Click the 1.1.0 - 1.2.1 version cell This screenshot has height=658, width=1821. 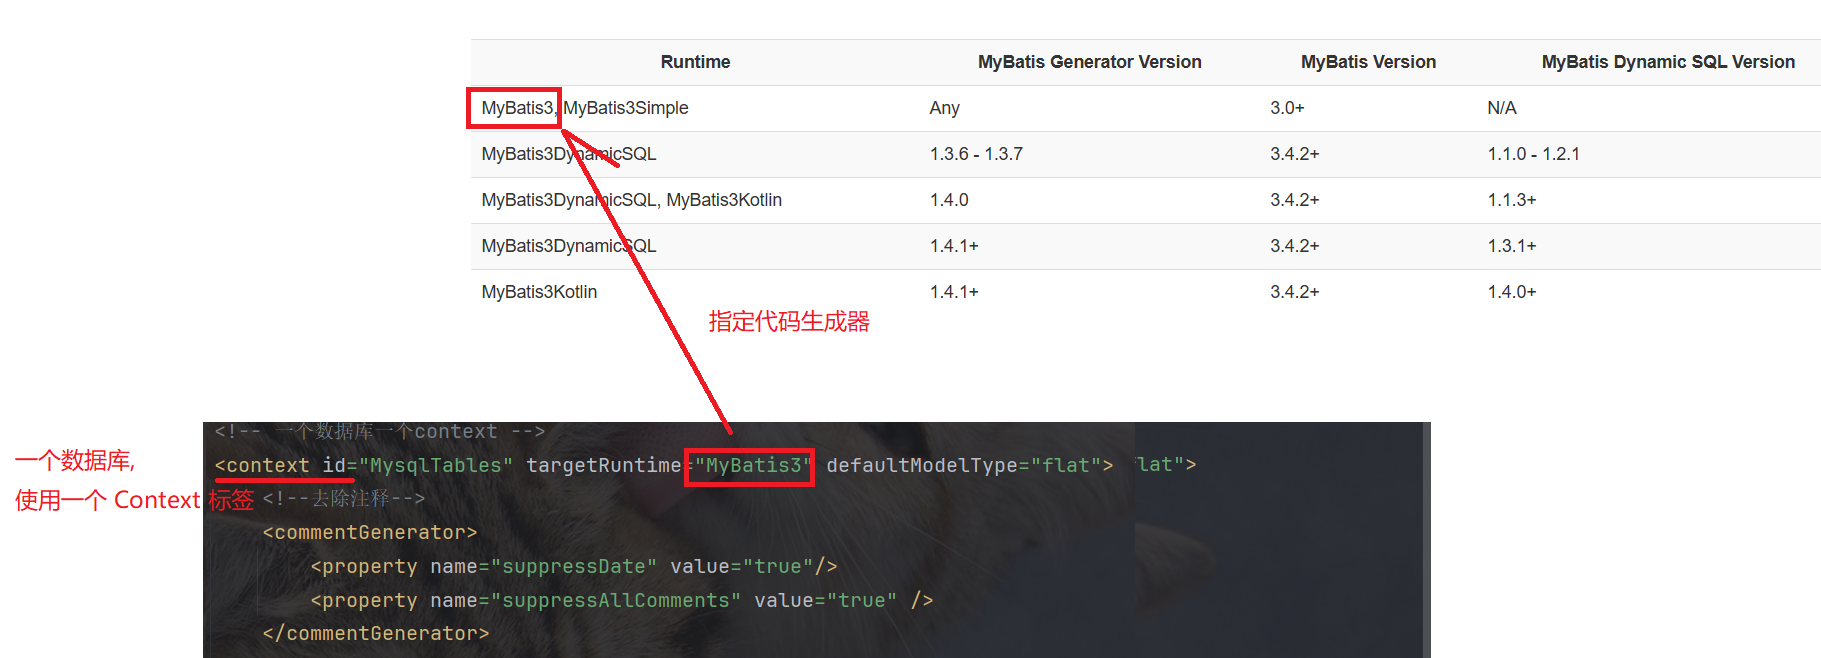pos(1533,154)
